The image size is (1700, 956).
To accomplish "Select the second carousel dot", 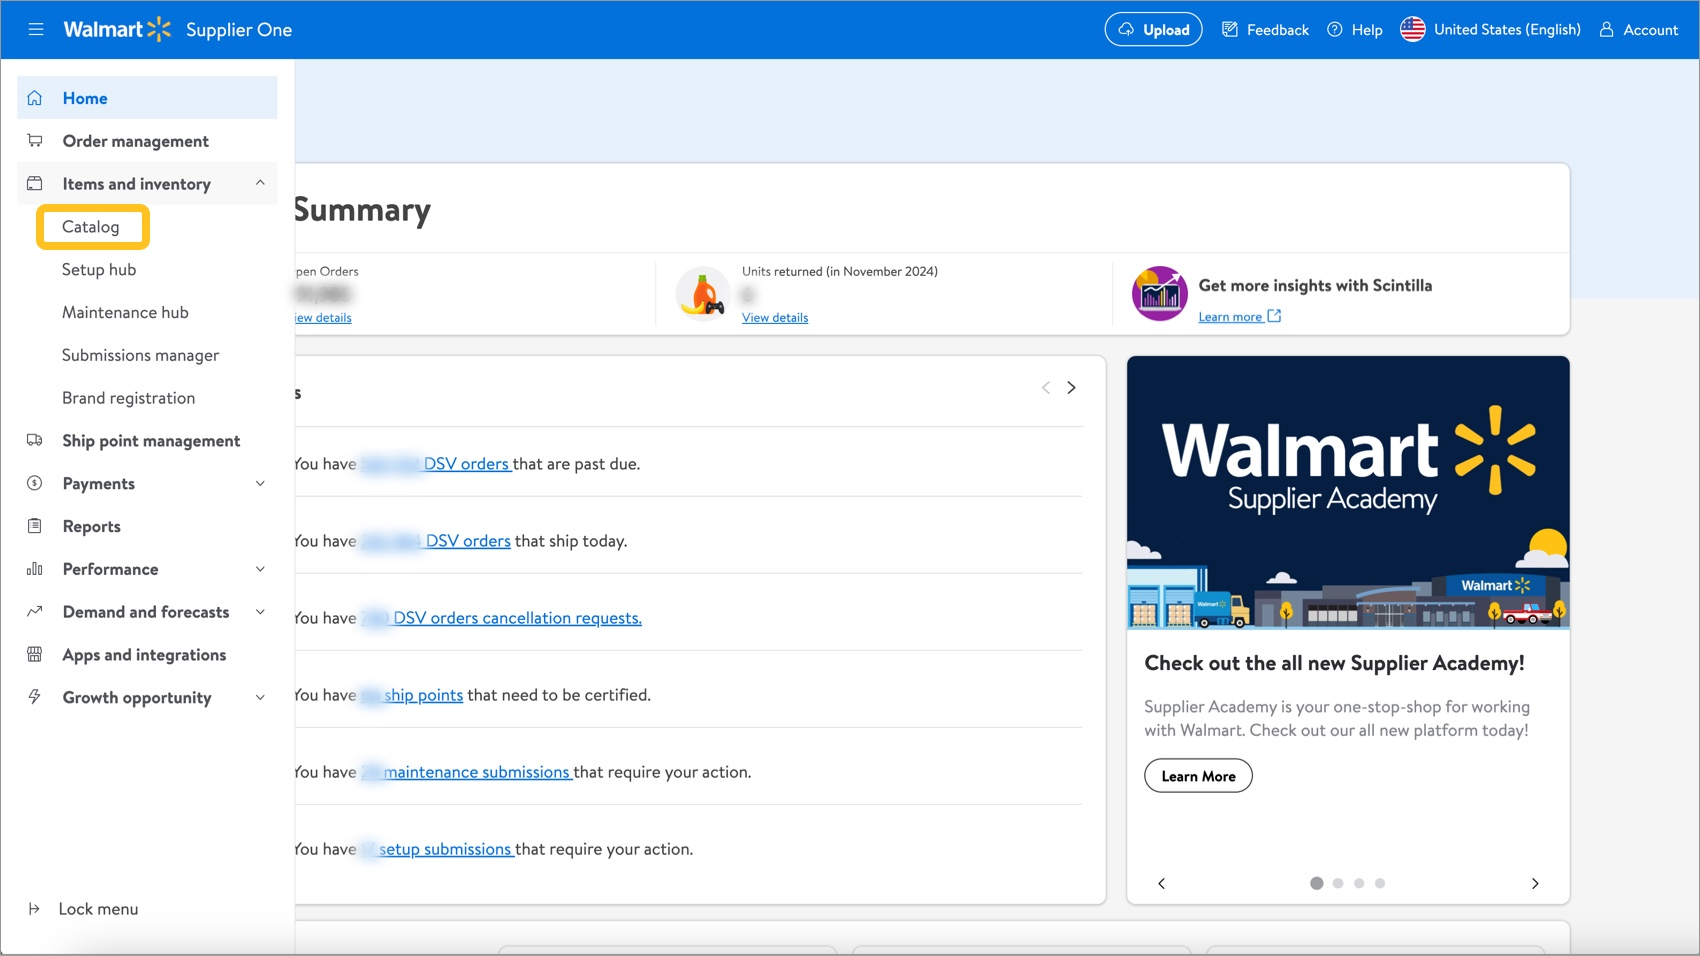I will pyautogui.click(x=1338, y=883).
